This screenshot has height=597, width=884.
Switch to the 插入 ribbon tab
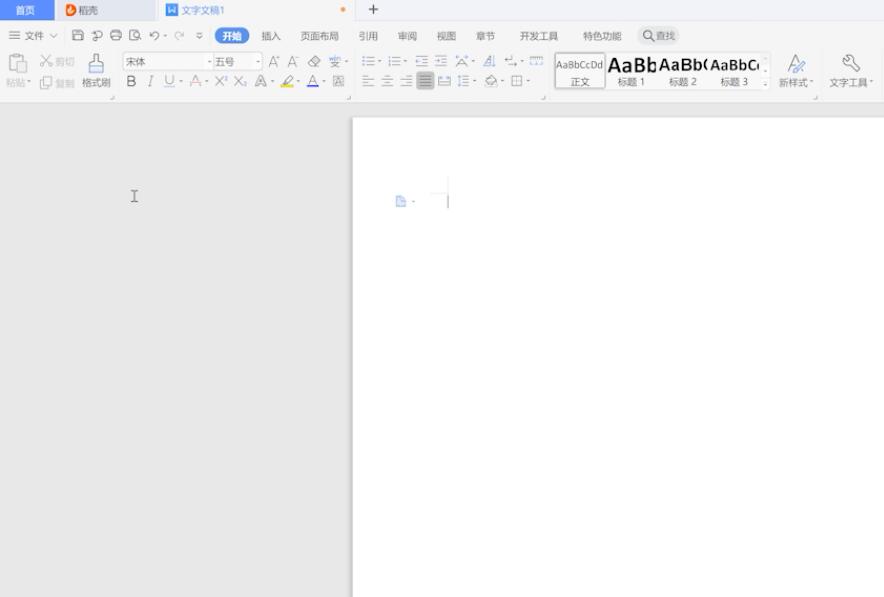pos(271,36)
